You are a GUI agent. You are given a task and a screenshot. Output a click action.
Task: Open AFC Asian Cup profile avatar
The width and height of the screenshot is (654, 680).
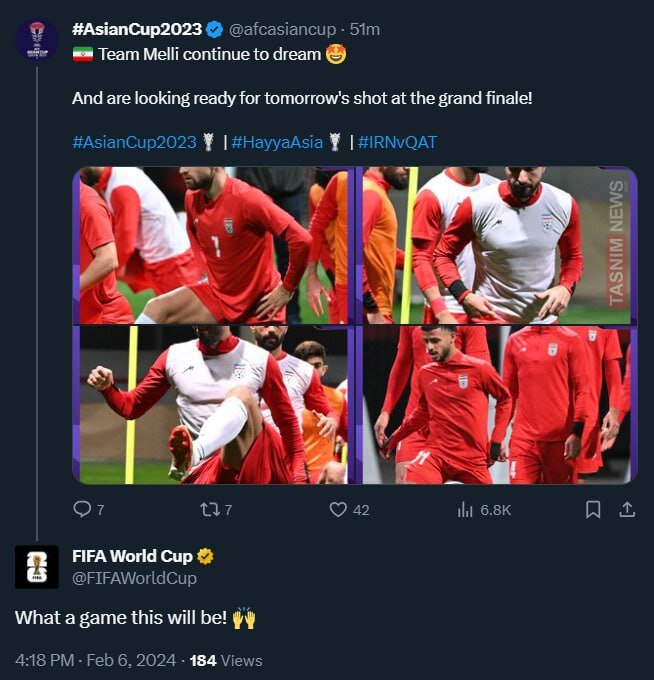click(x=36, y=41)
